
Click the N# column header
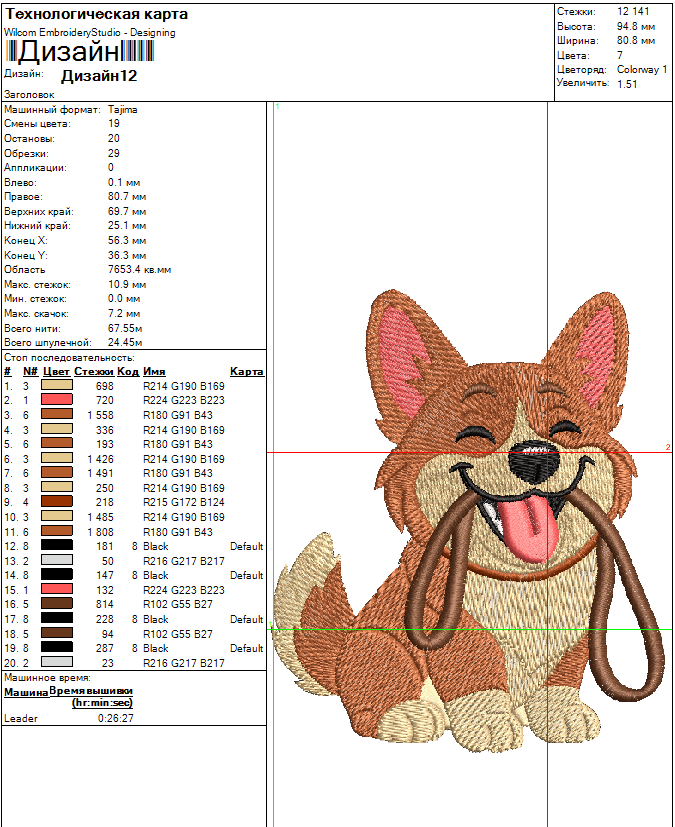click(31, 372)
